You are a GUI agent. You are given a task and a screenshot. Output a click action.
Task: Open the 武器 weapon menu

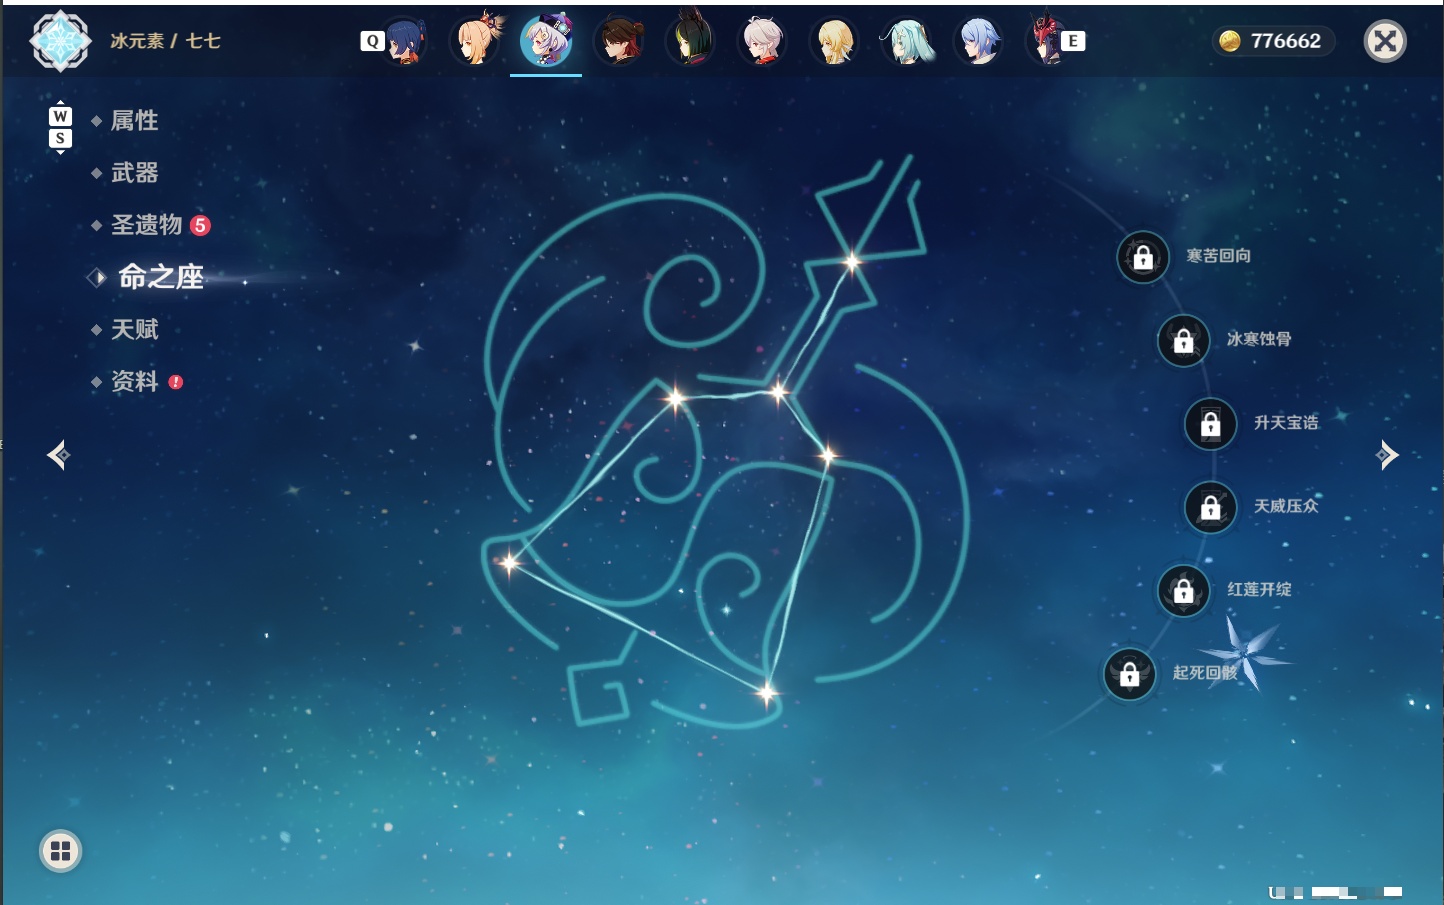coord(135,173)
